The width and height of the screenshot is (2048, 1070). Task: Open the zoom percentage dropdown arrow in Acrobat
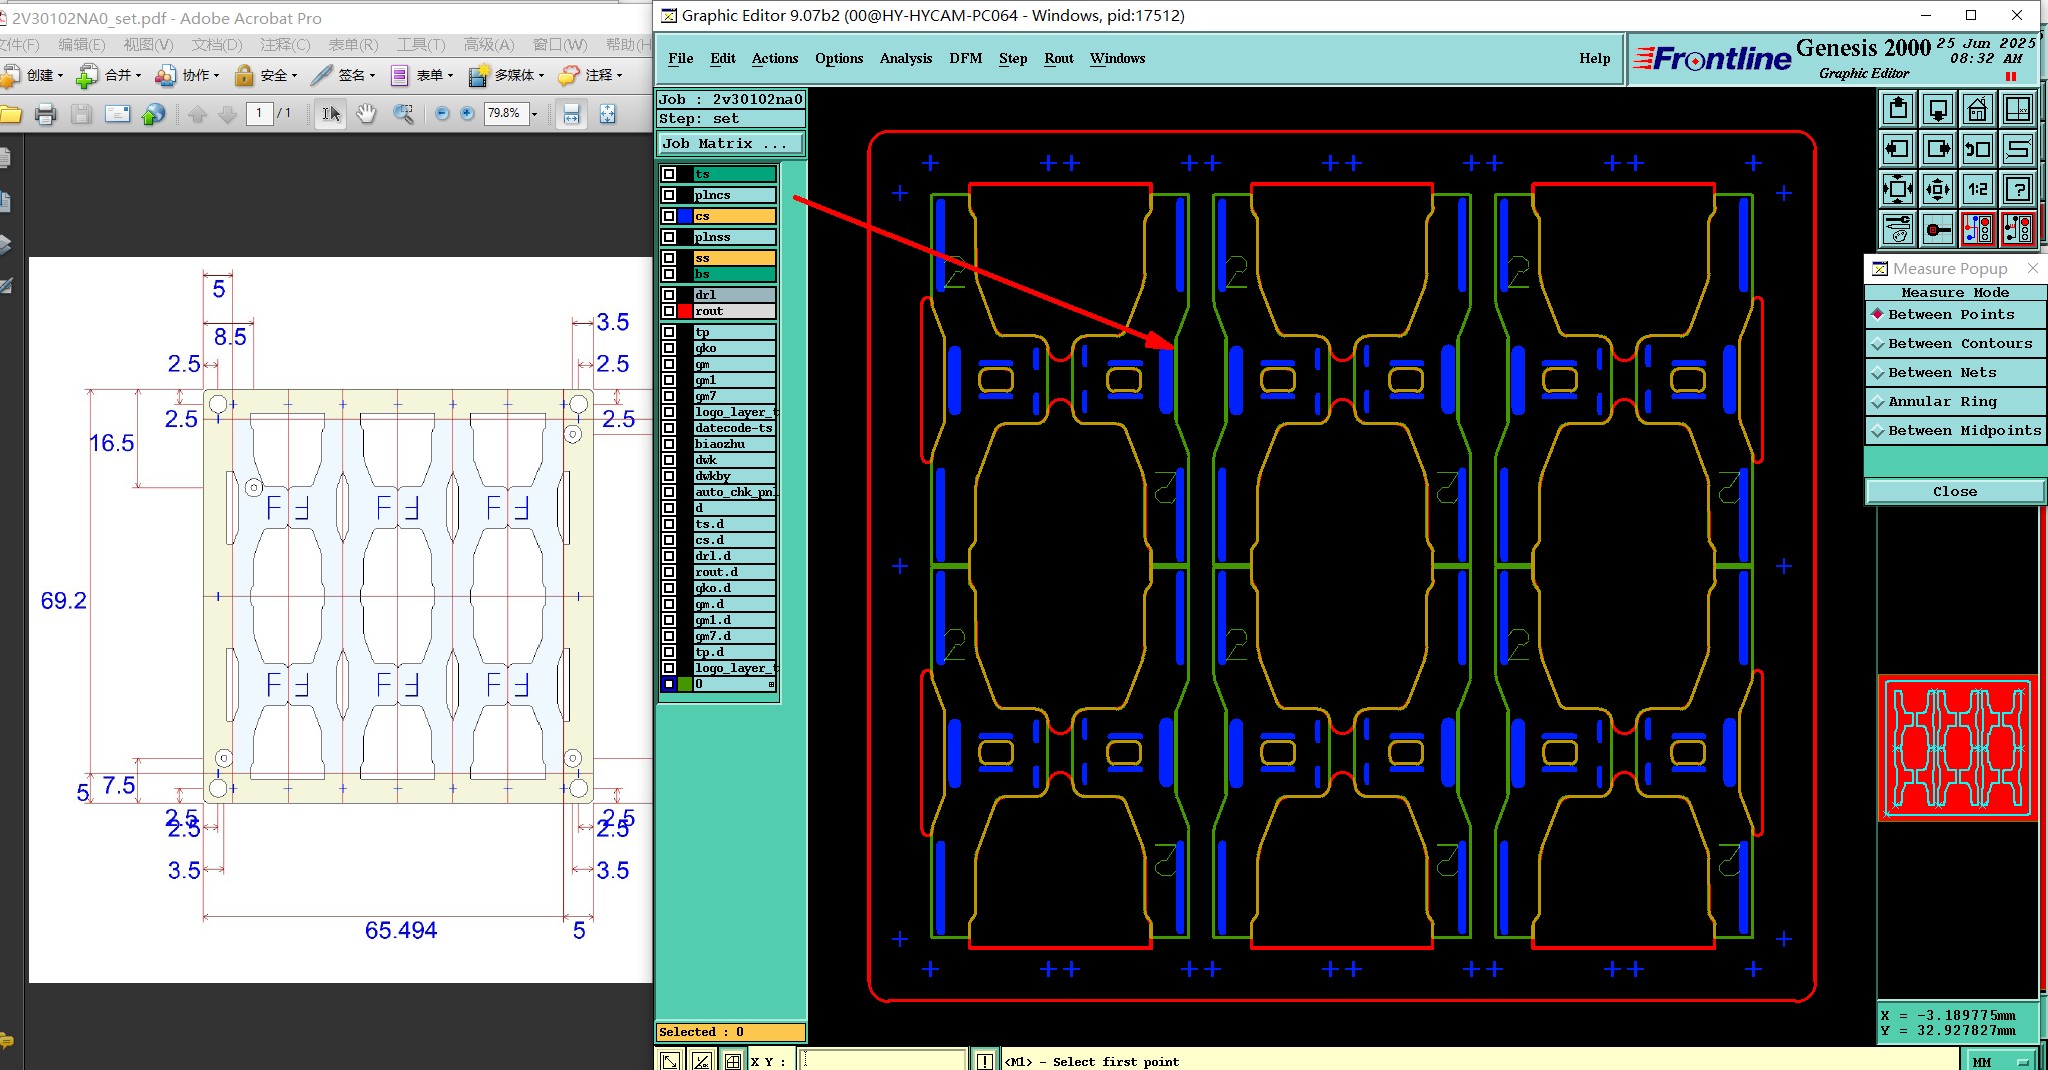click(x=534, y=114)
